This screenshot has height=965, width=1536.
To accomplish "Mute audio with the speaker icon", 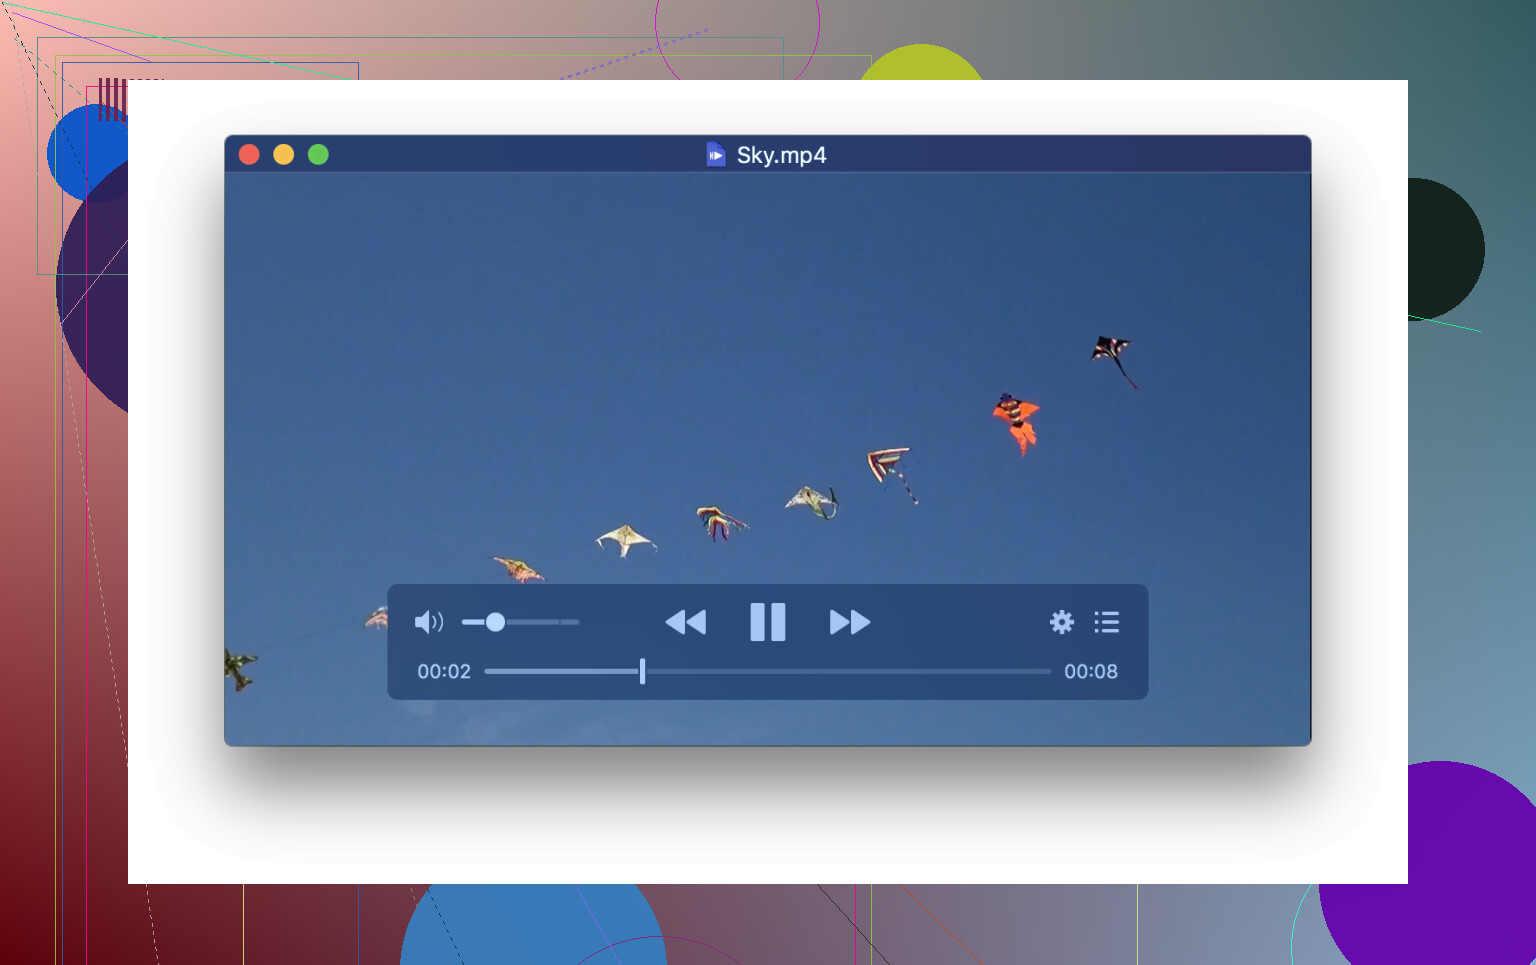I will click(x=428, y=622).
